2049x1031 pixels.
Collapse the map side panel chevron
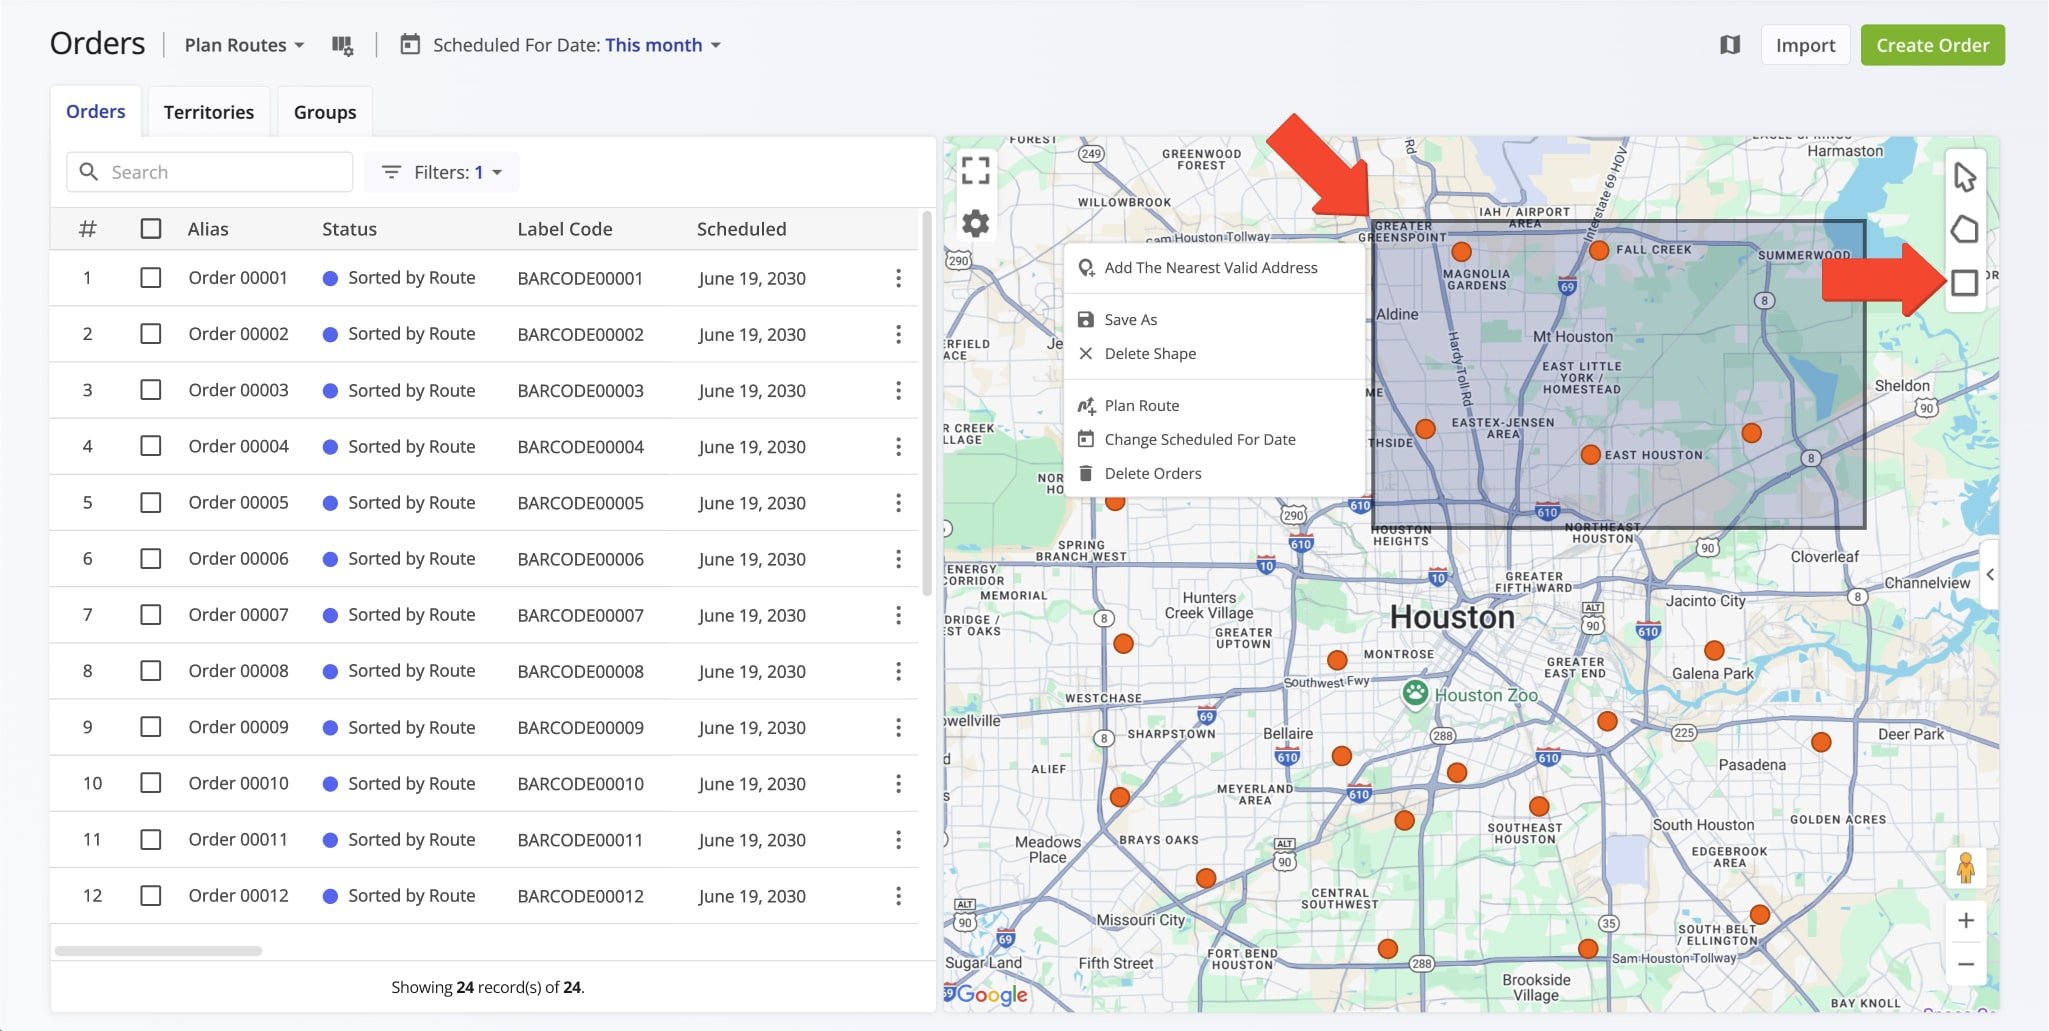tap(1990, 574)
